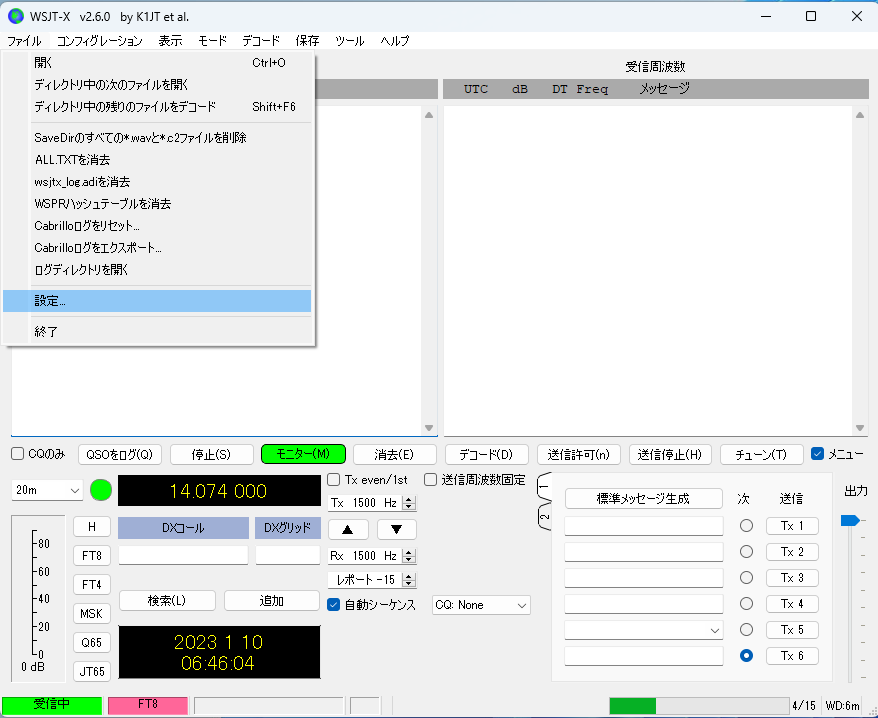Toggle the 自動シーケンス checkbox
The height and width of the screenshot is (718, 878).
[334, 605]
